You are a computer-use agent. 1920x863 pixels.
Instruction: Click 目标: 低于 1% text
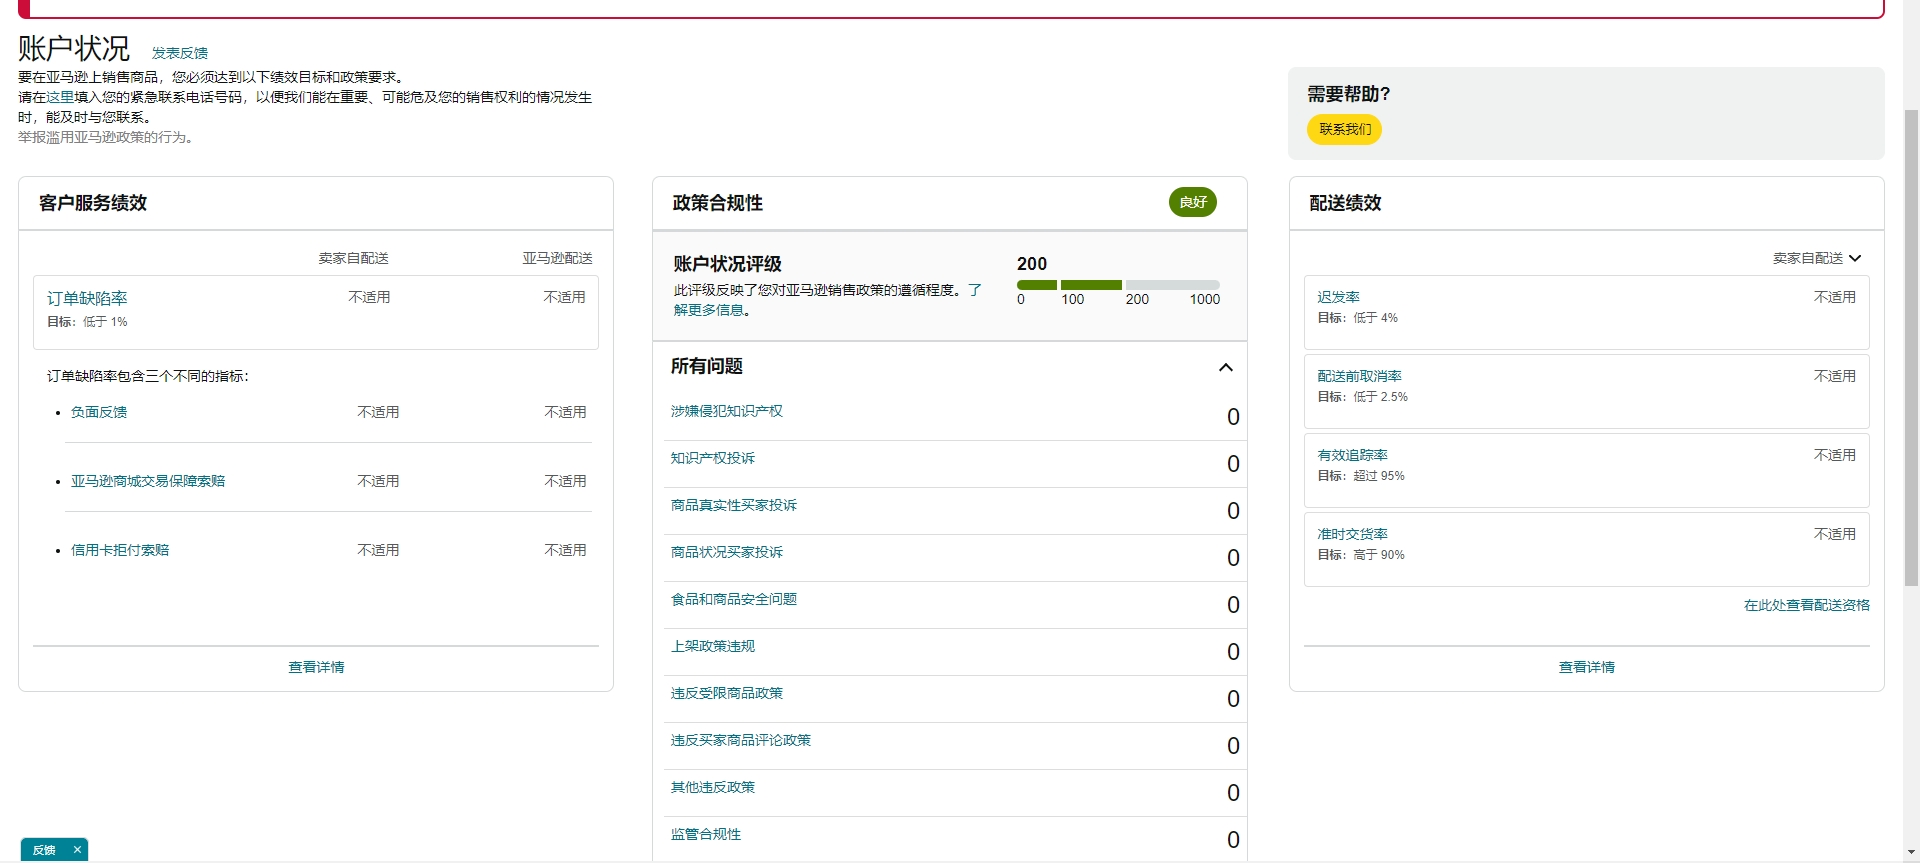[x=87, y=322]
